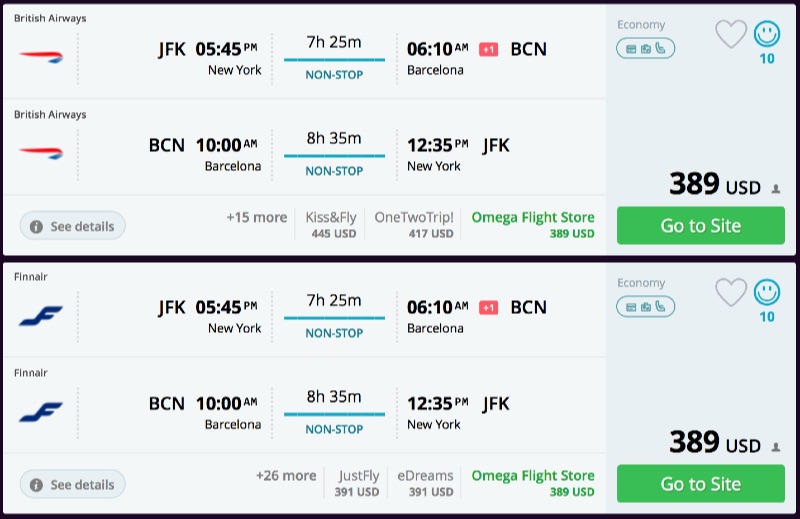Select the OneTwoTrip! 417 USD offer
This screenshot has height=519, width=800.
coord(414,225)
